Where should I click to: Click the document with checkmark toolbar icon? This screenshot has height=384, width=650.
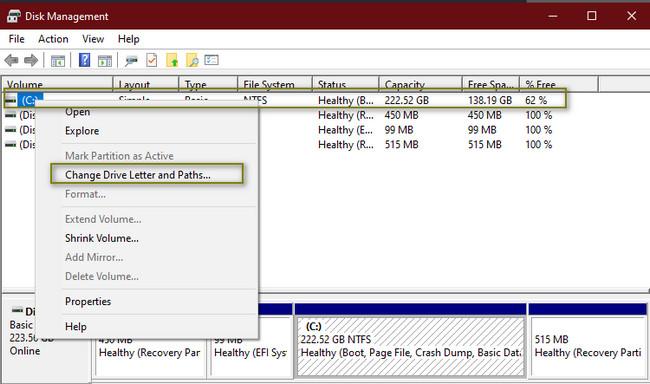point(152,61)
